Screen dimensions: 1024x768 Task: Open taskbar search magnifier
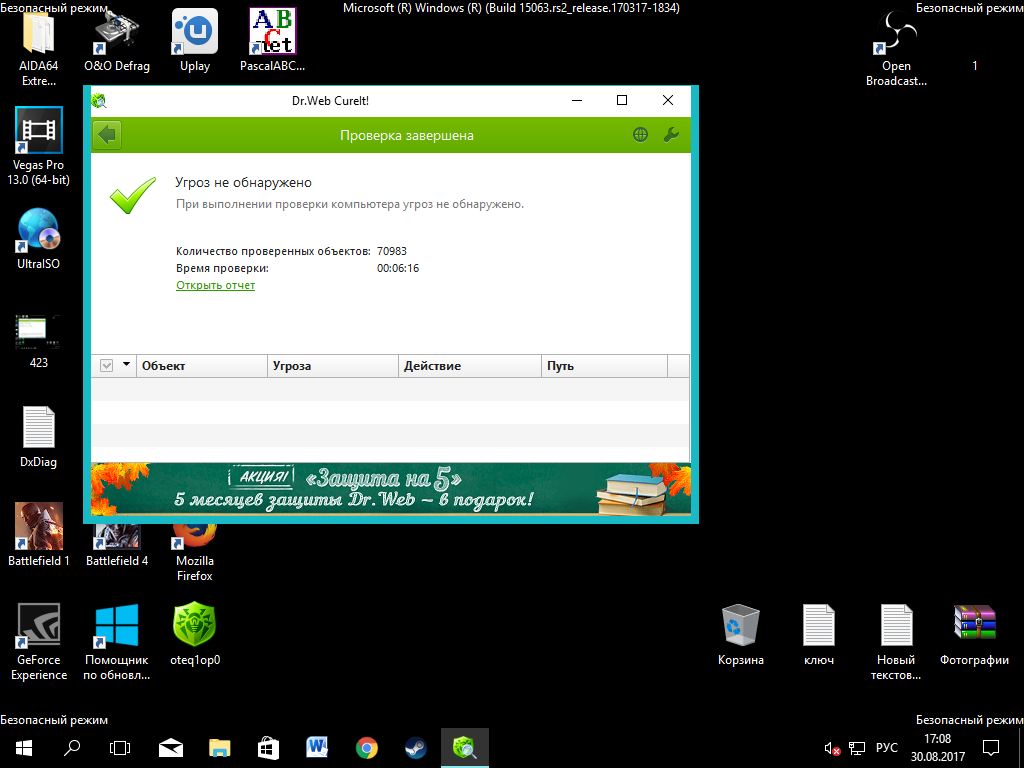point(72,748)
